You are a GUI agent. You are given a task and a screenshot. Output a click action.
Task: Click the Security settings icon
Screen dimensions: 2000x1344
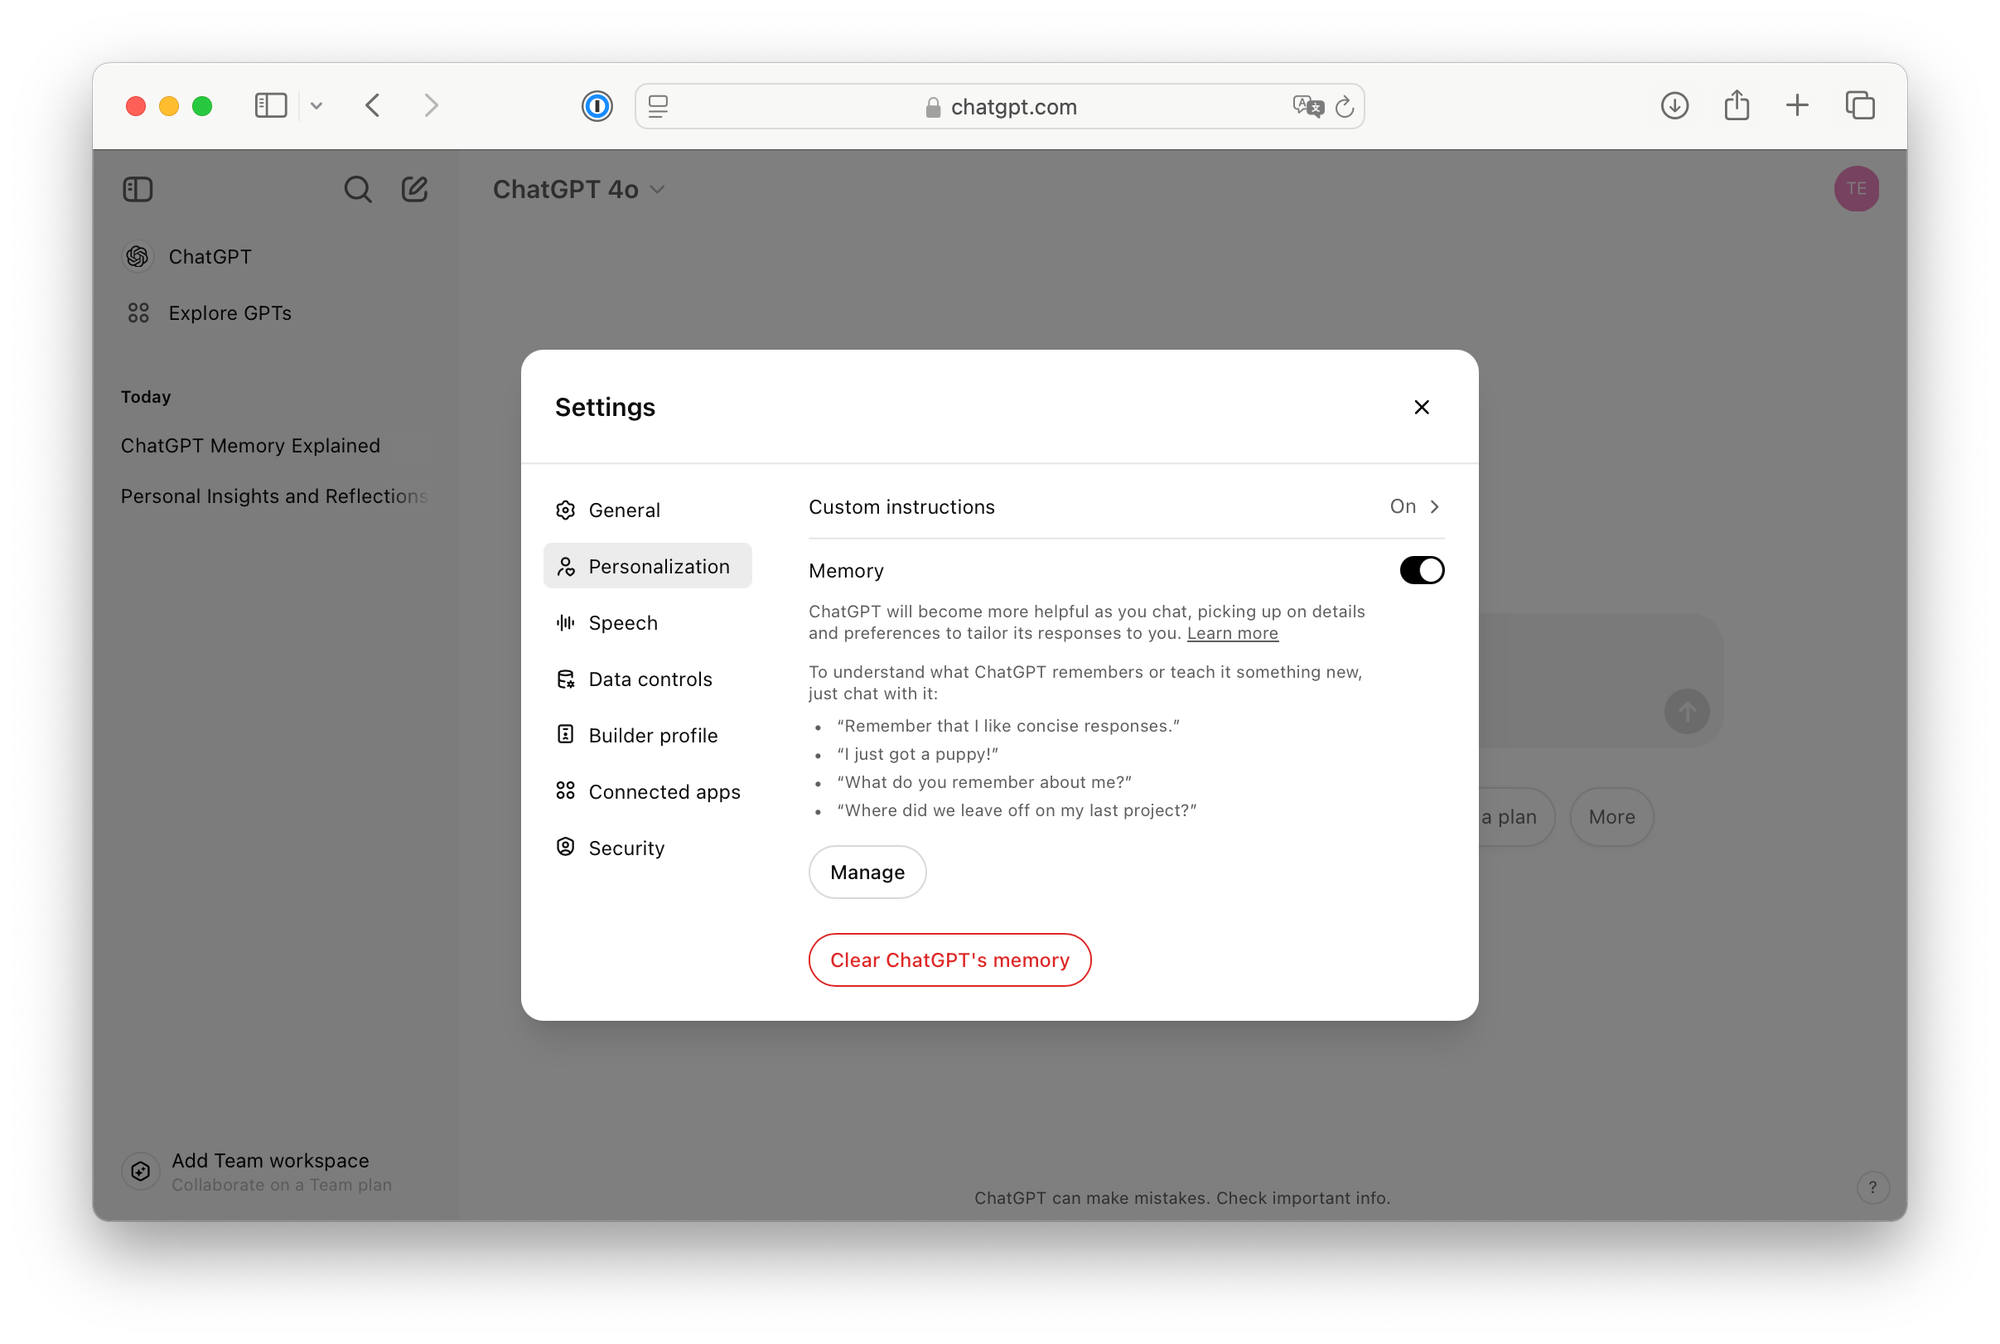[565, 848]
